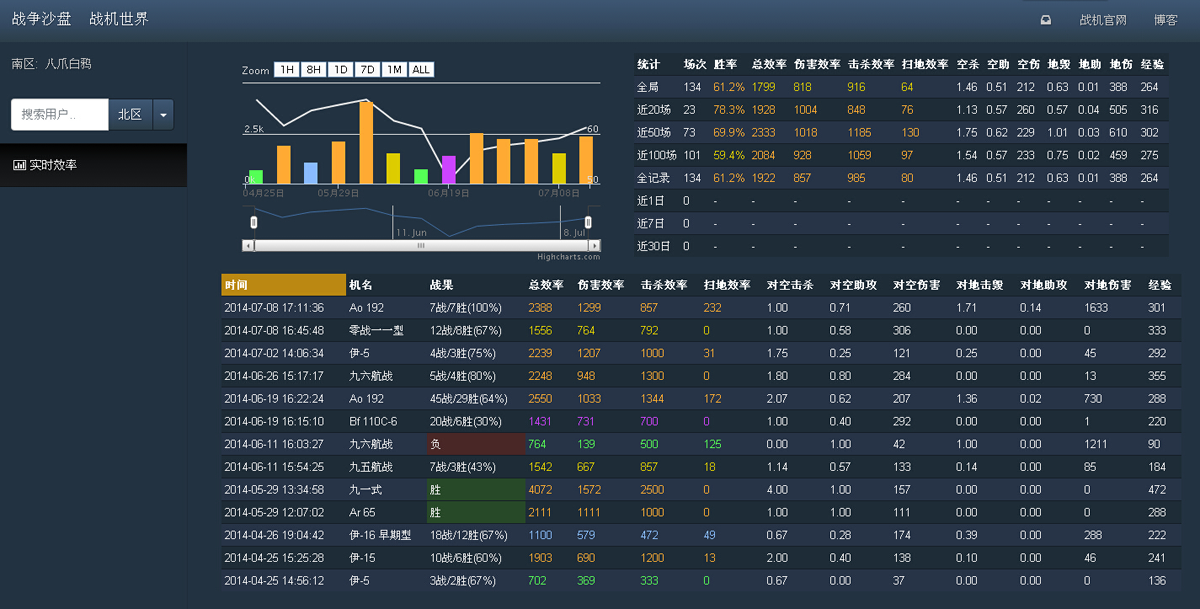This screenshot has height=609, width=1200.
Task: Open the 博客 nav link
Action: click(x=1166, y=20)
